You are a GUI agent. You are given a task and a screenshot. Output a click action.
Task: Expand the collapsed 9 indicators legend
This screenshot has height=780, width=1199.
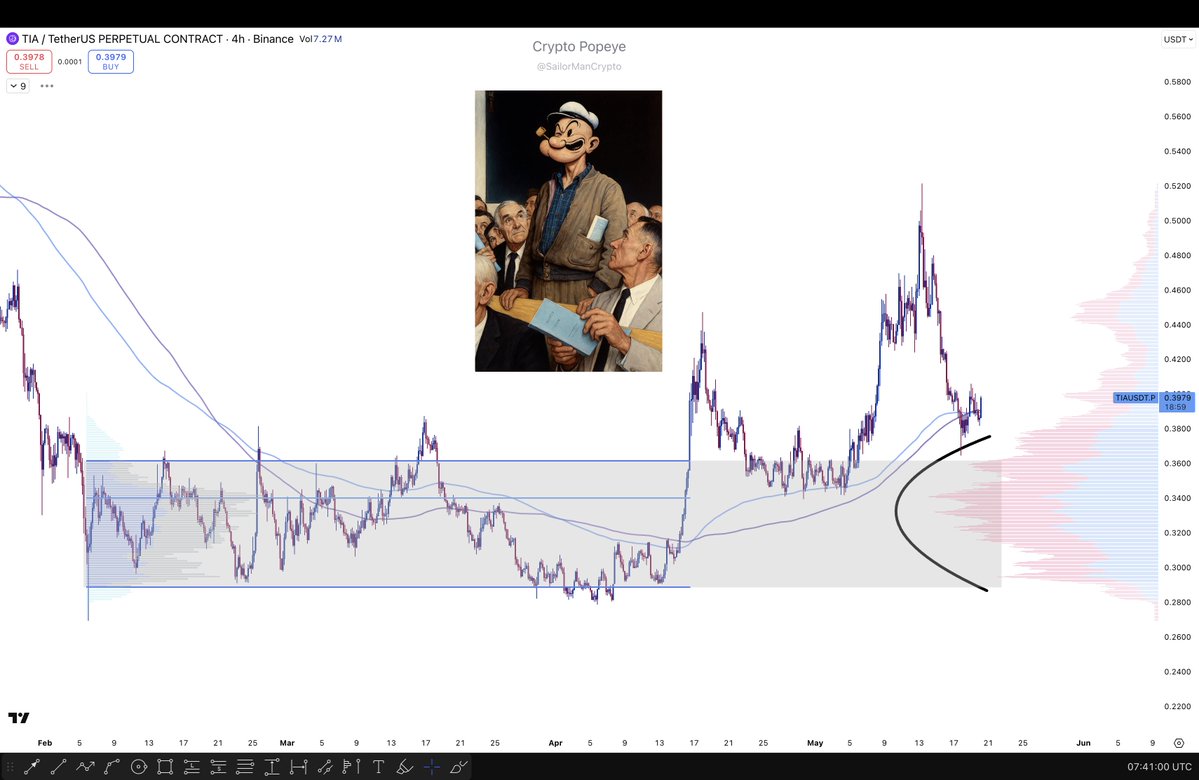tap(18, 86)
